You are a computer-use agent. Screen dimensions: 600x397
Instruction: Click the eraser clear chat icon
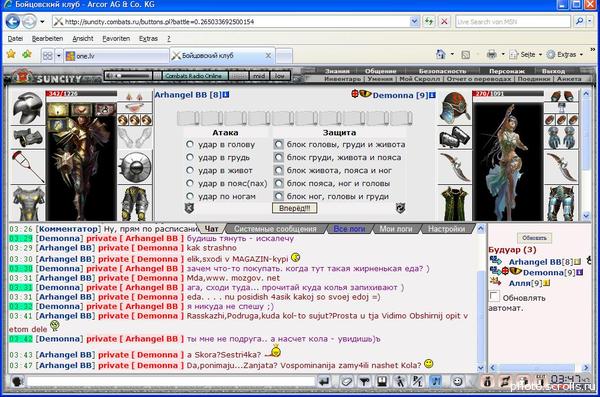pyautogui.click(x=346, y=381)
